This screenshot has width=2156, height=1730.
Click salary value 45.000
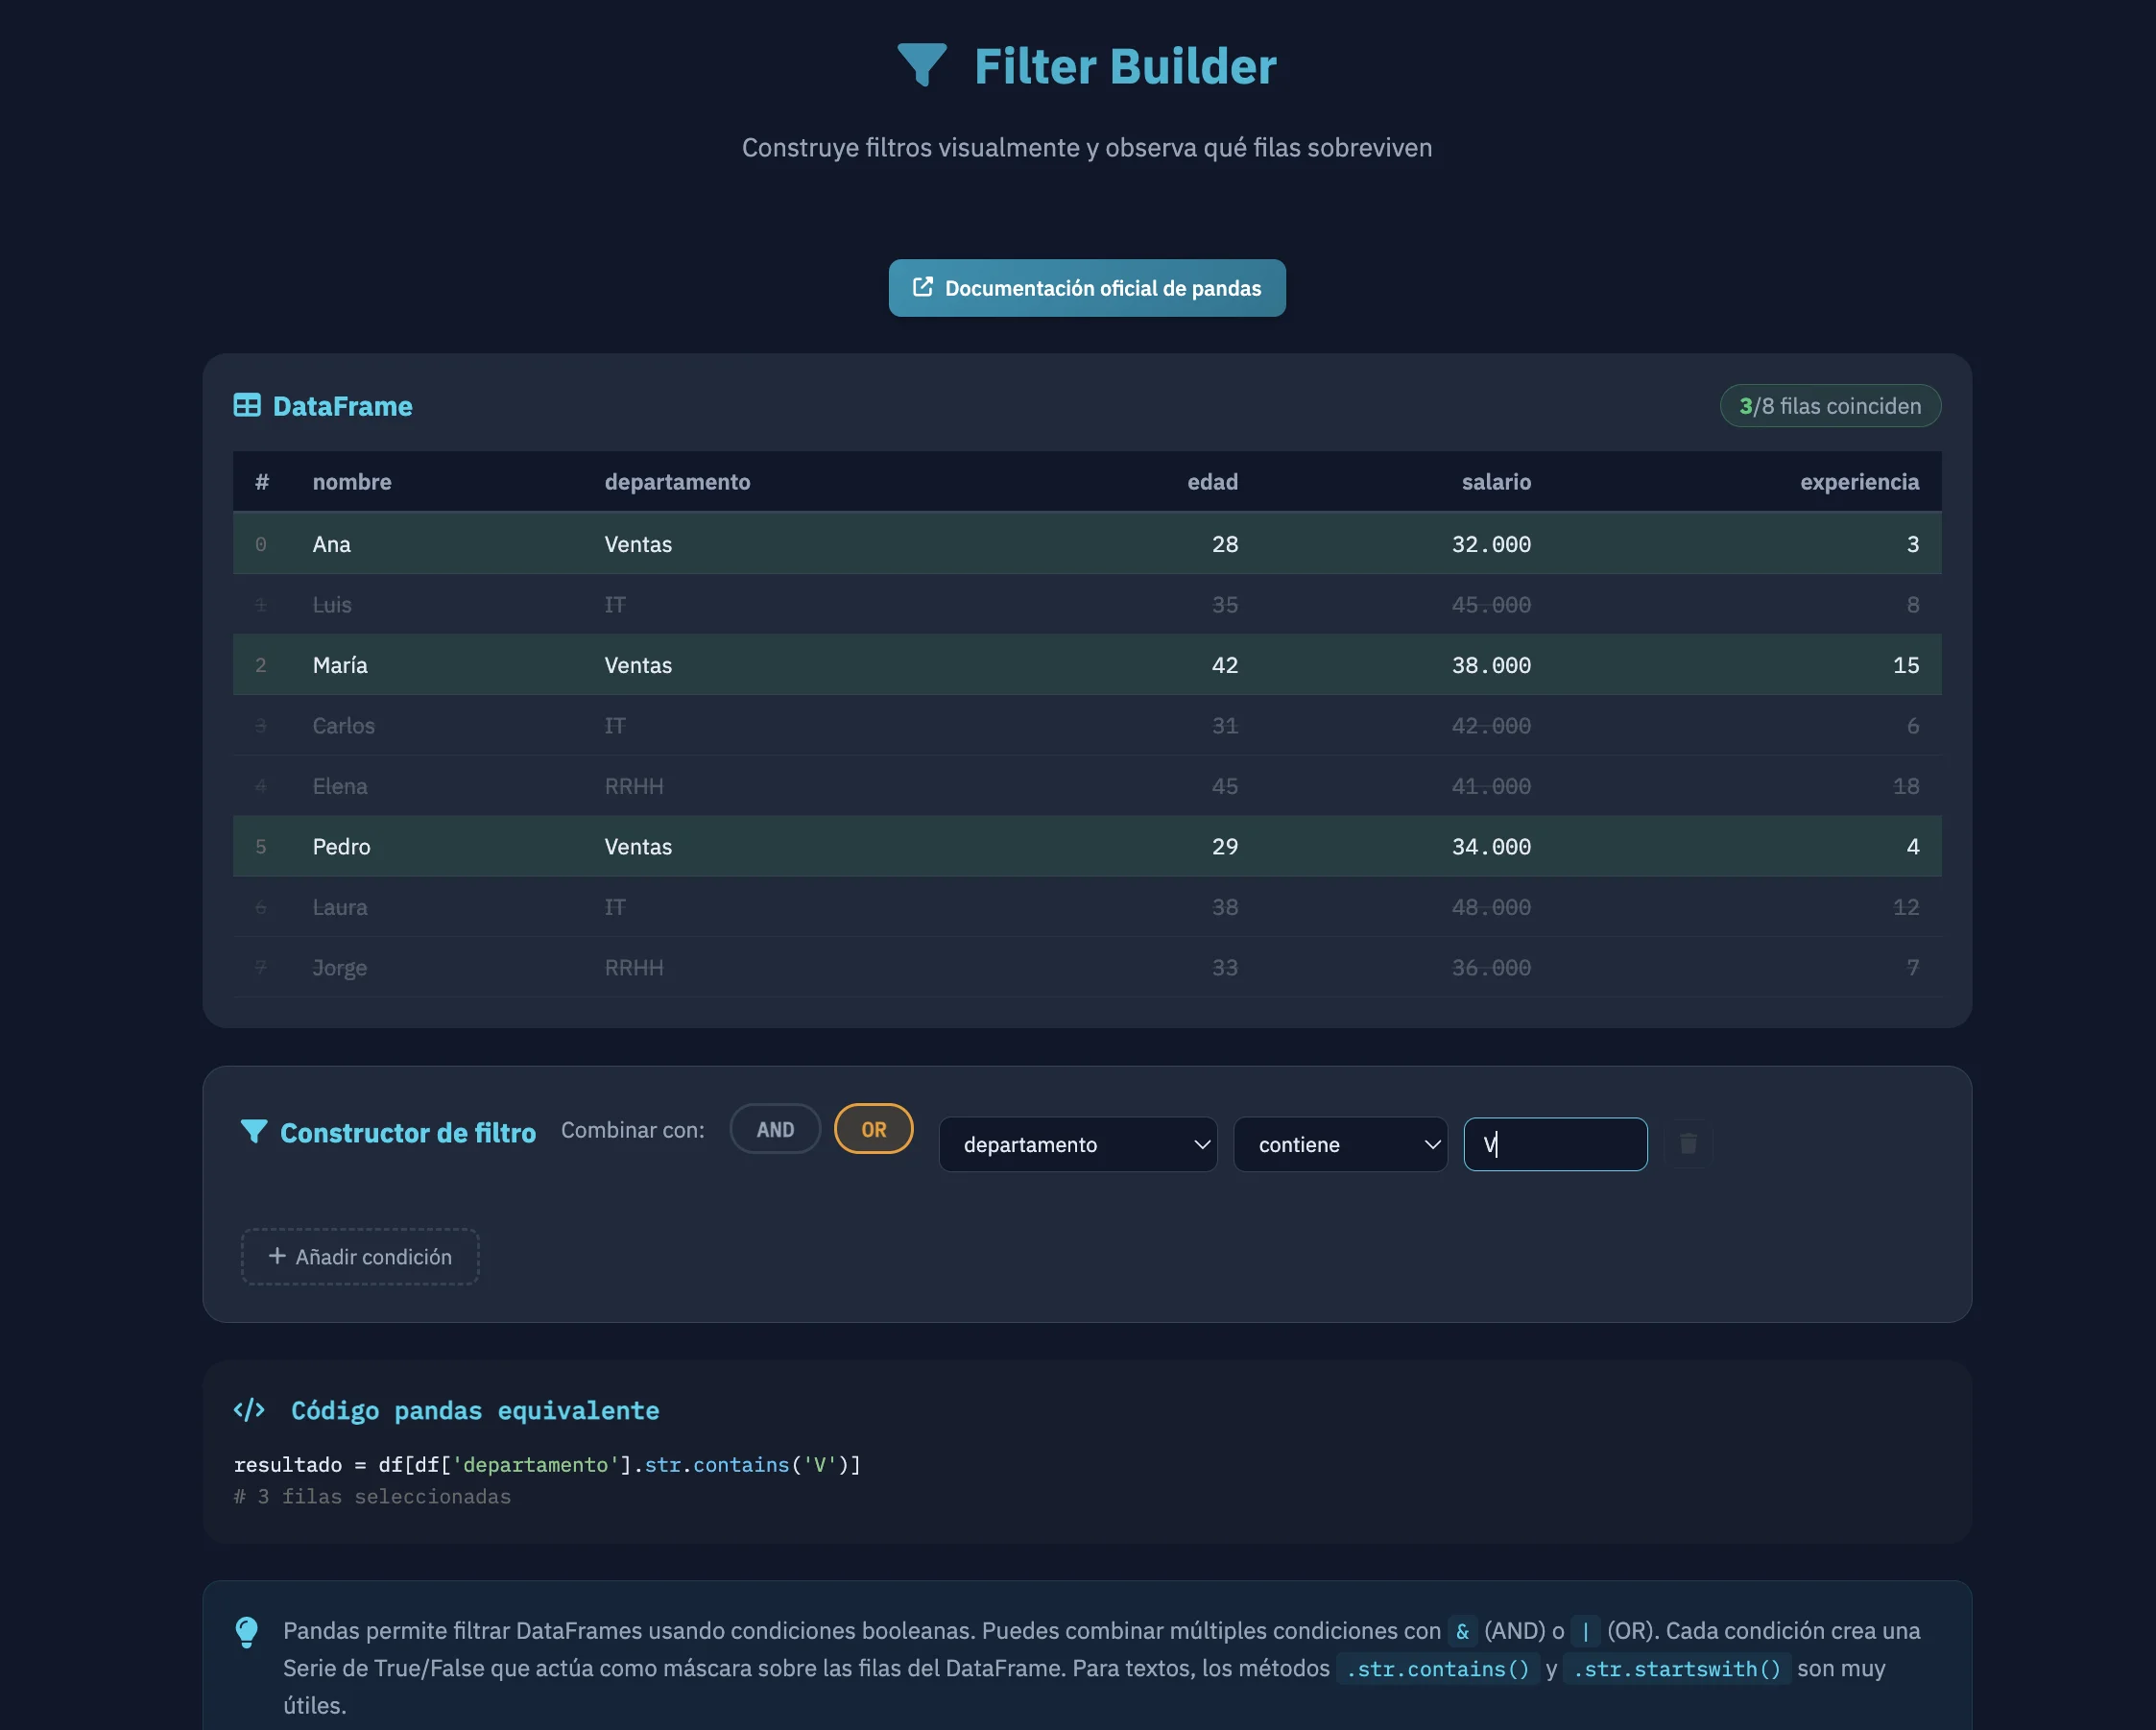(x=1491, y=604)
